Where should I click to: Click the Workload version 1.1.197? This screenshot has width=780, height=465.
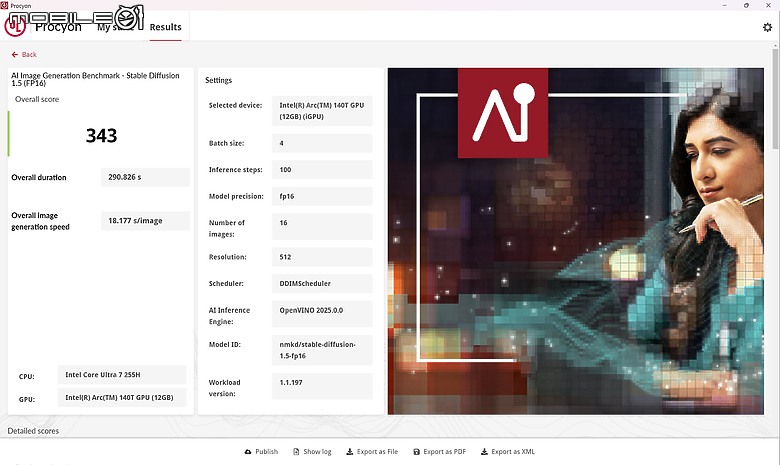click(322, 386)
